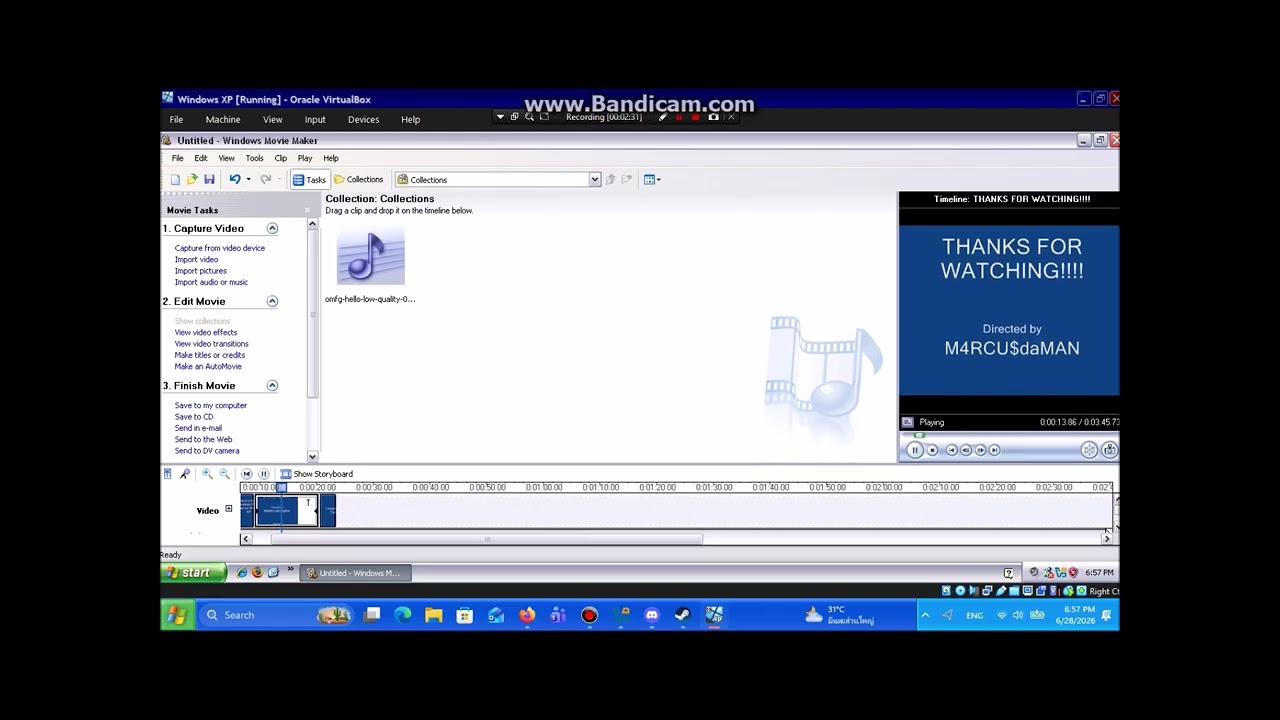The height and width of the screenshot is (720, 1280).
Task: Open the Tools menu in Movie Maker
Action: 254,158
